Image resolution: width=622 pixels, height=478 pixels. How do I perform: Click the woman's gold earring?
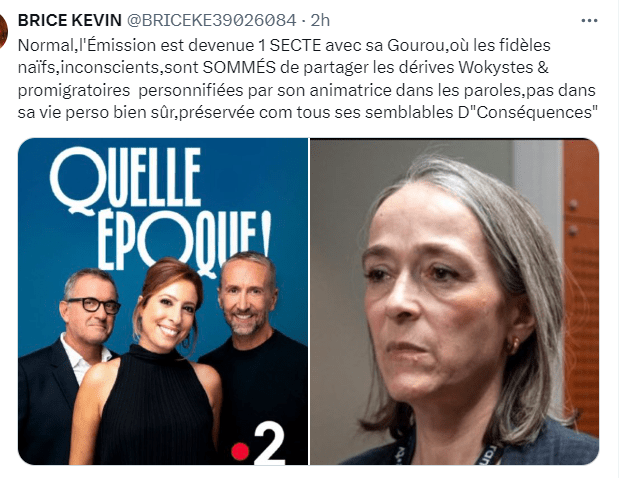514,344
